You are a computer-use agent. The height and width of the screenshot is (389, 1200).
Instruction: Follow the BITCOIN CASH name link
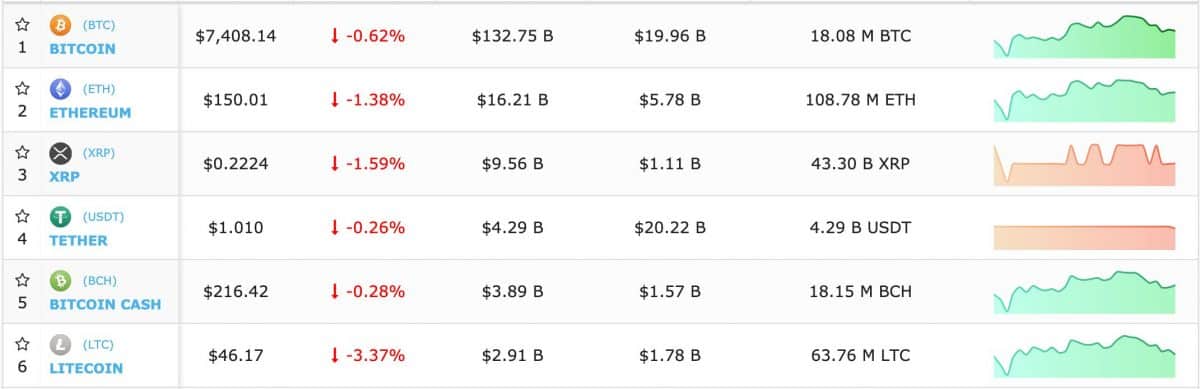pos(105,304)
